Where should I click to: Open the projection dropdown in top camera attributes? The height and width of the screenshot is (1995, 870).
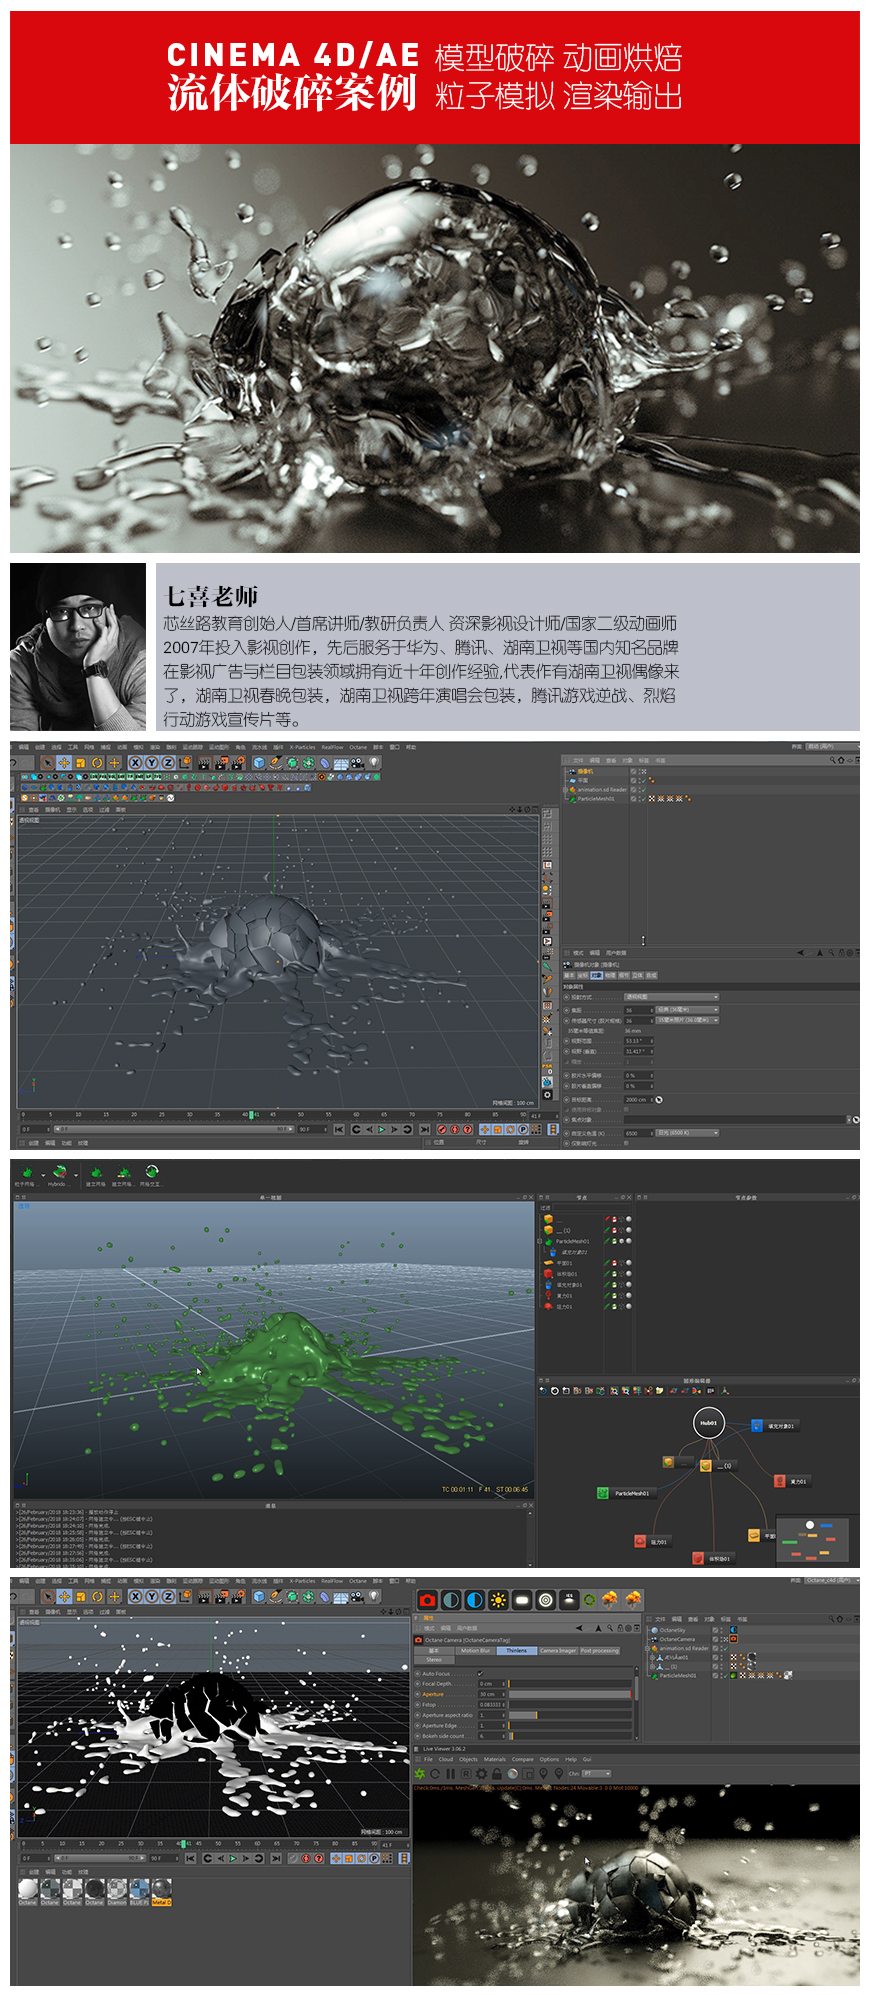(671, 997)
